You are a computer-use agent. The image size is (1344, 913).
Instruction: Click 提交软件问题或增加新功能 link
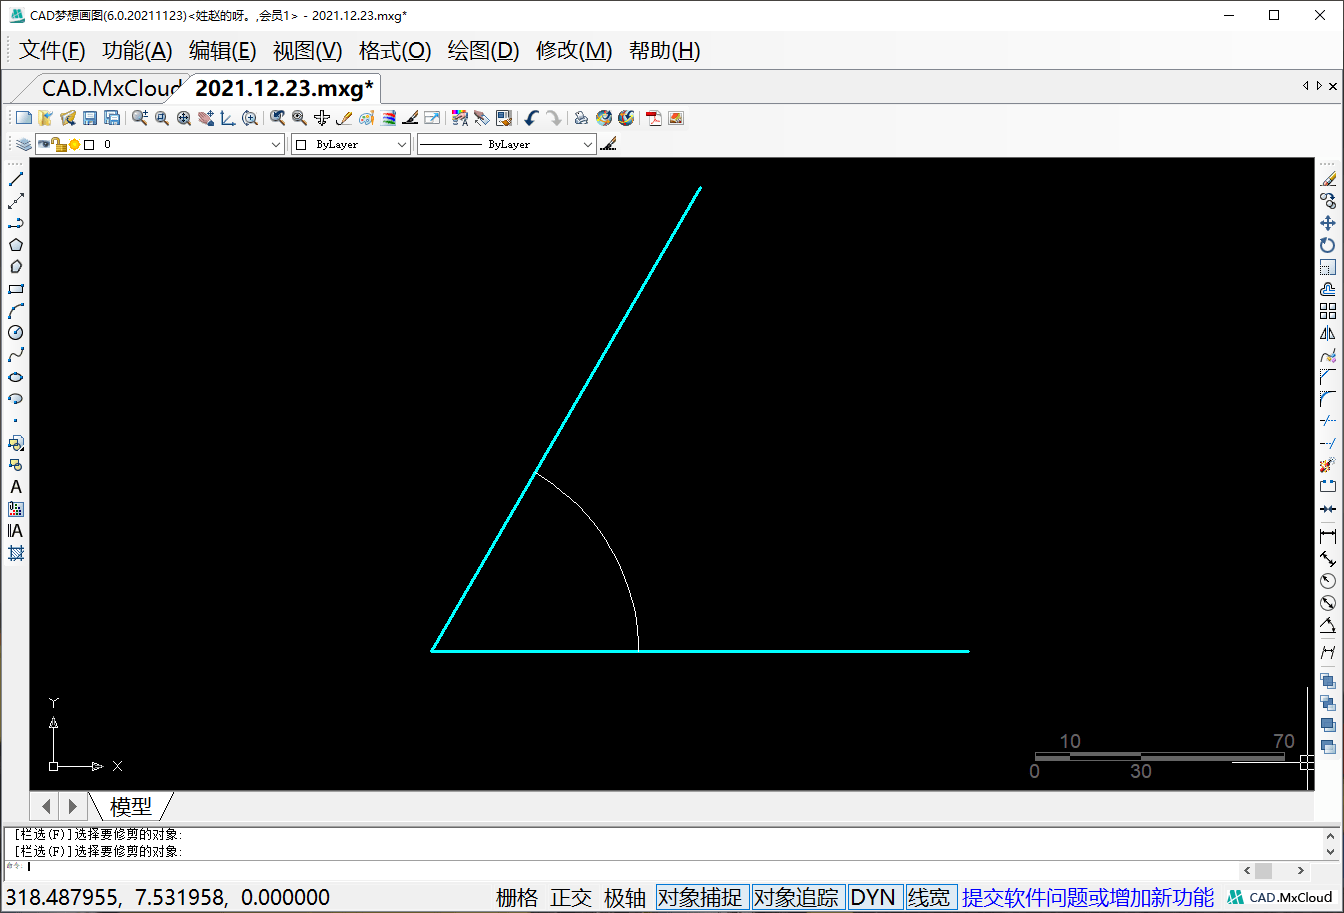pos(1088,897)
